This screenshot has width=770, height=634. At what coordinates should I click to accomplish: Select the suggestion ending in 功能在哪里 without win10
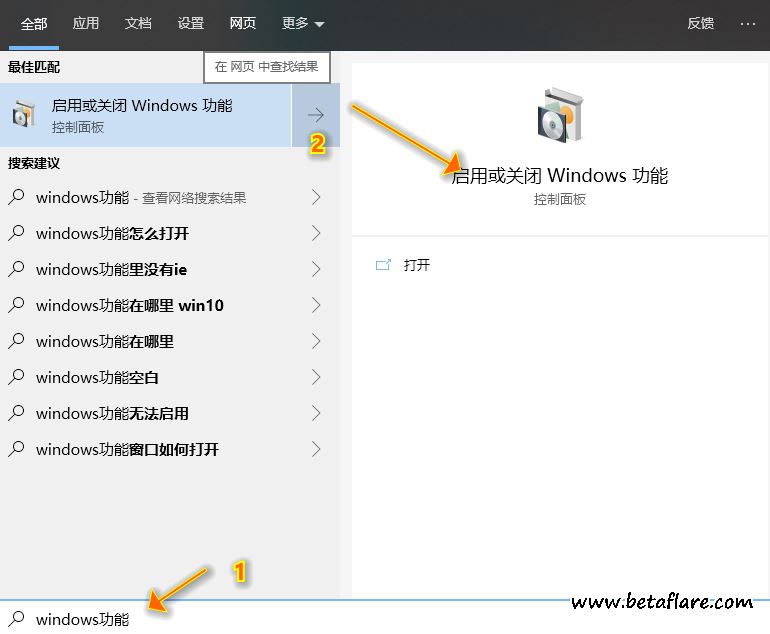pos(170,341)
